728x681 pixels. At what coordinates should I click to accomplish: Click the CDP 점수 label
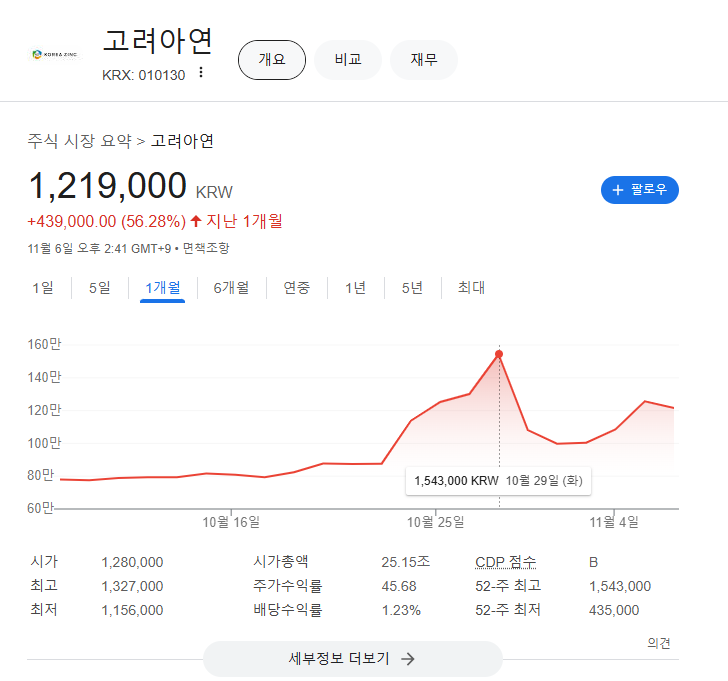tap(506, 562)
